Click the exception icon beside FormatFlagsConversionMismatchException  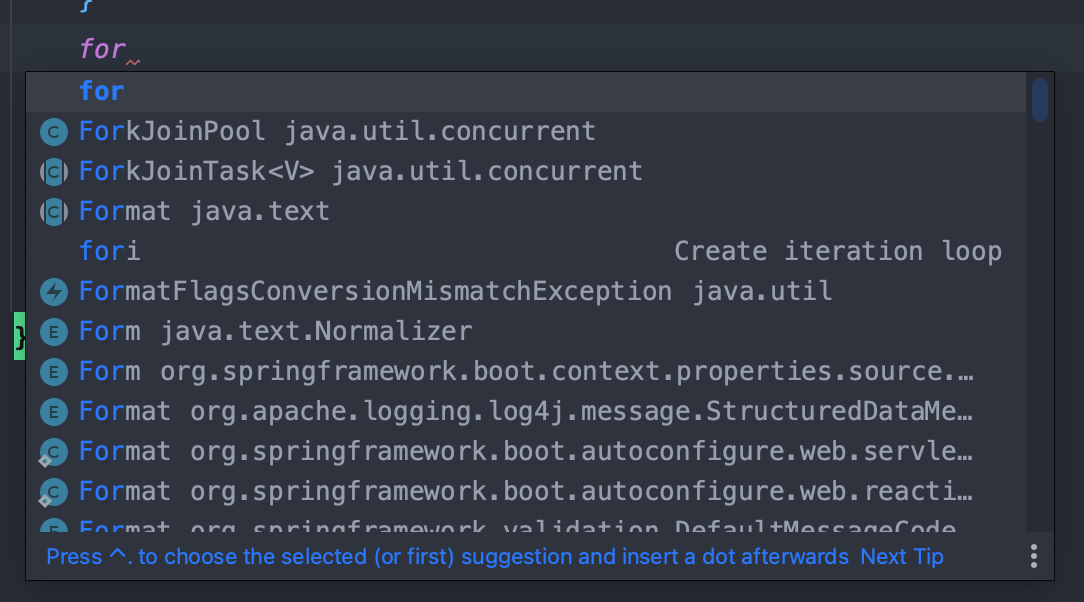coord(53,290)
